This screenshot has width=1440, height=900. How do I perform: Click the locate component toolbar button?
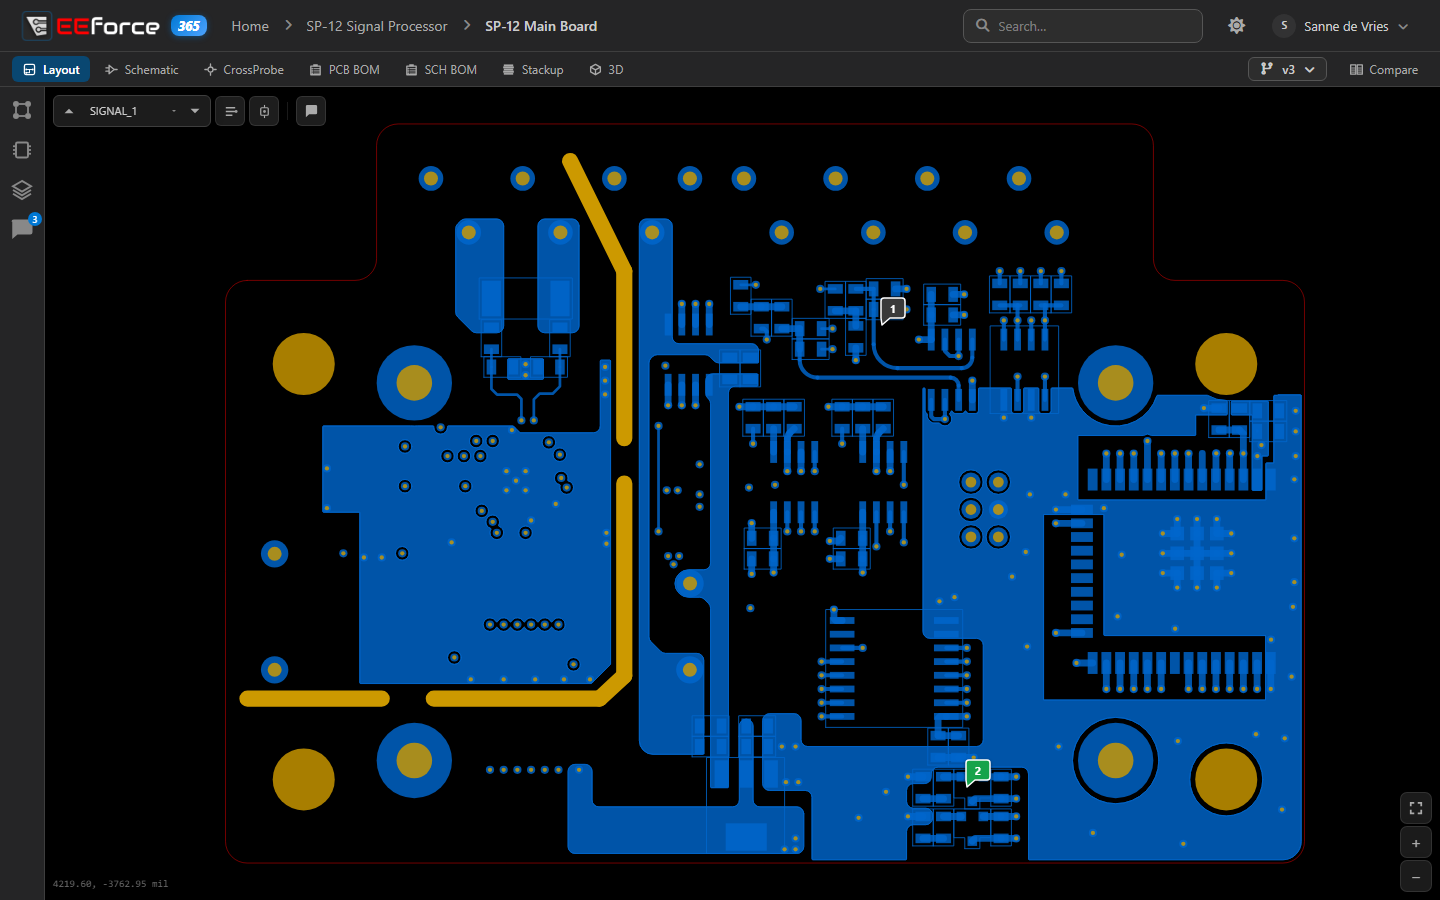[264, 111]
